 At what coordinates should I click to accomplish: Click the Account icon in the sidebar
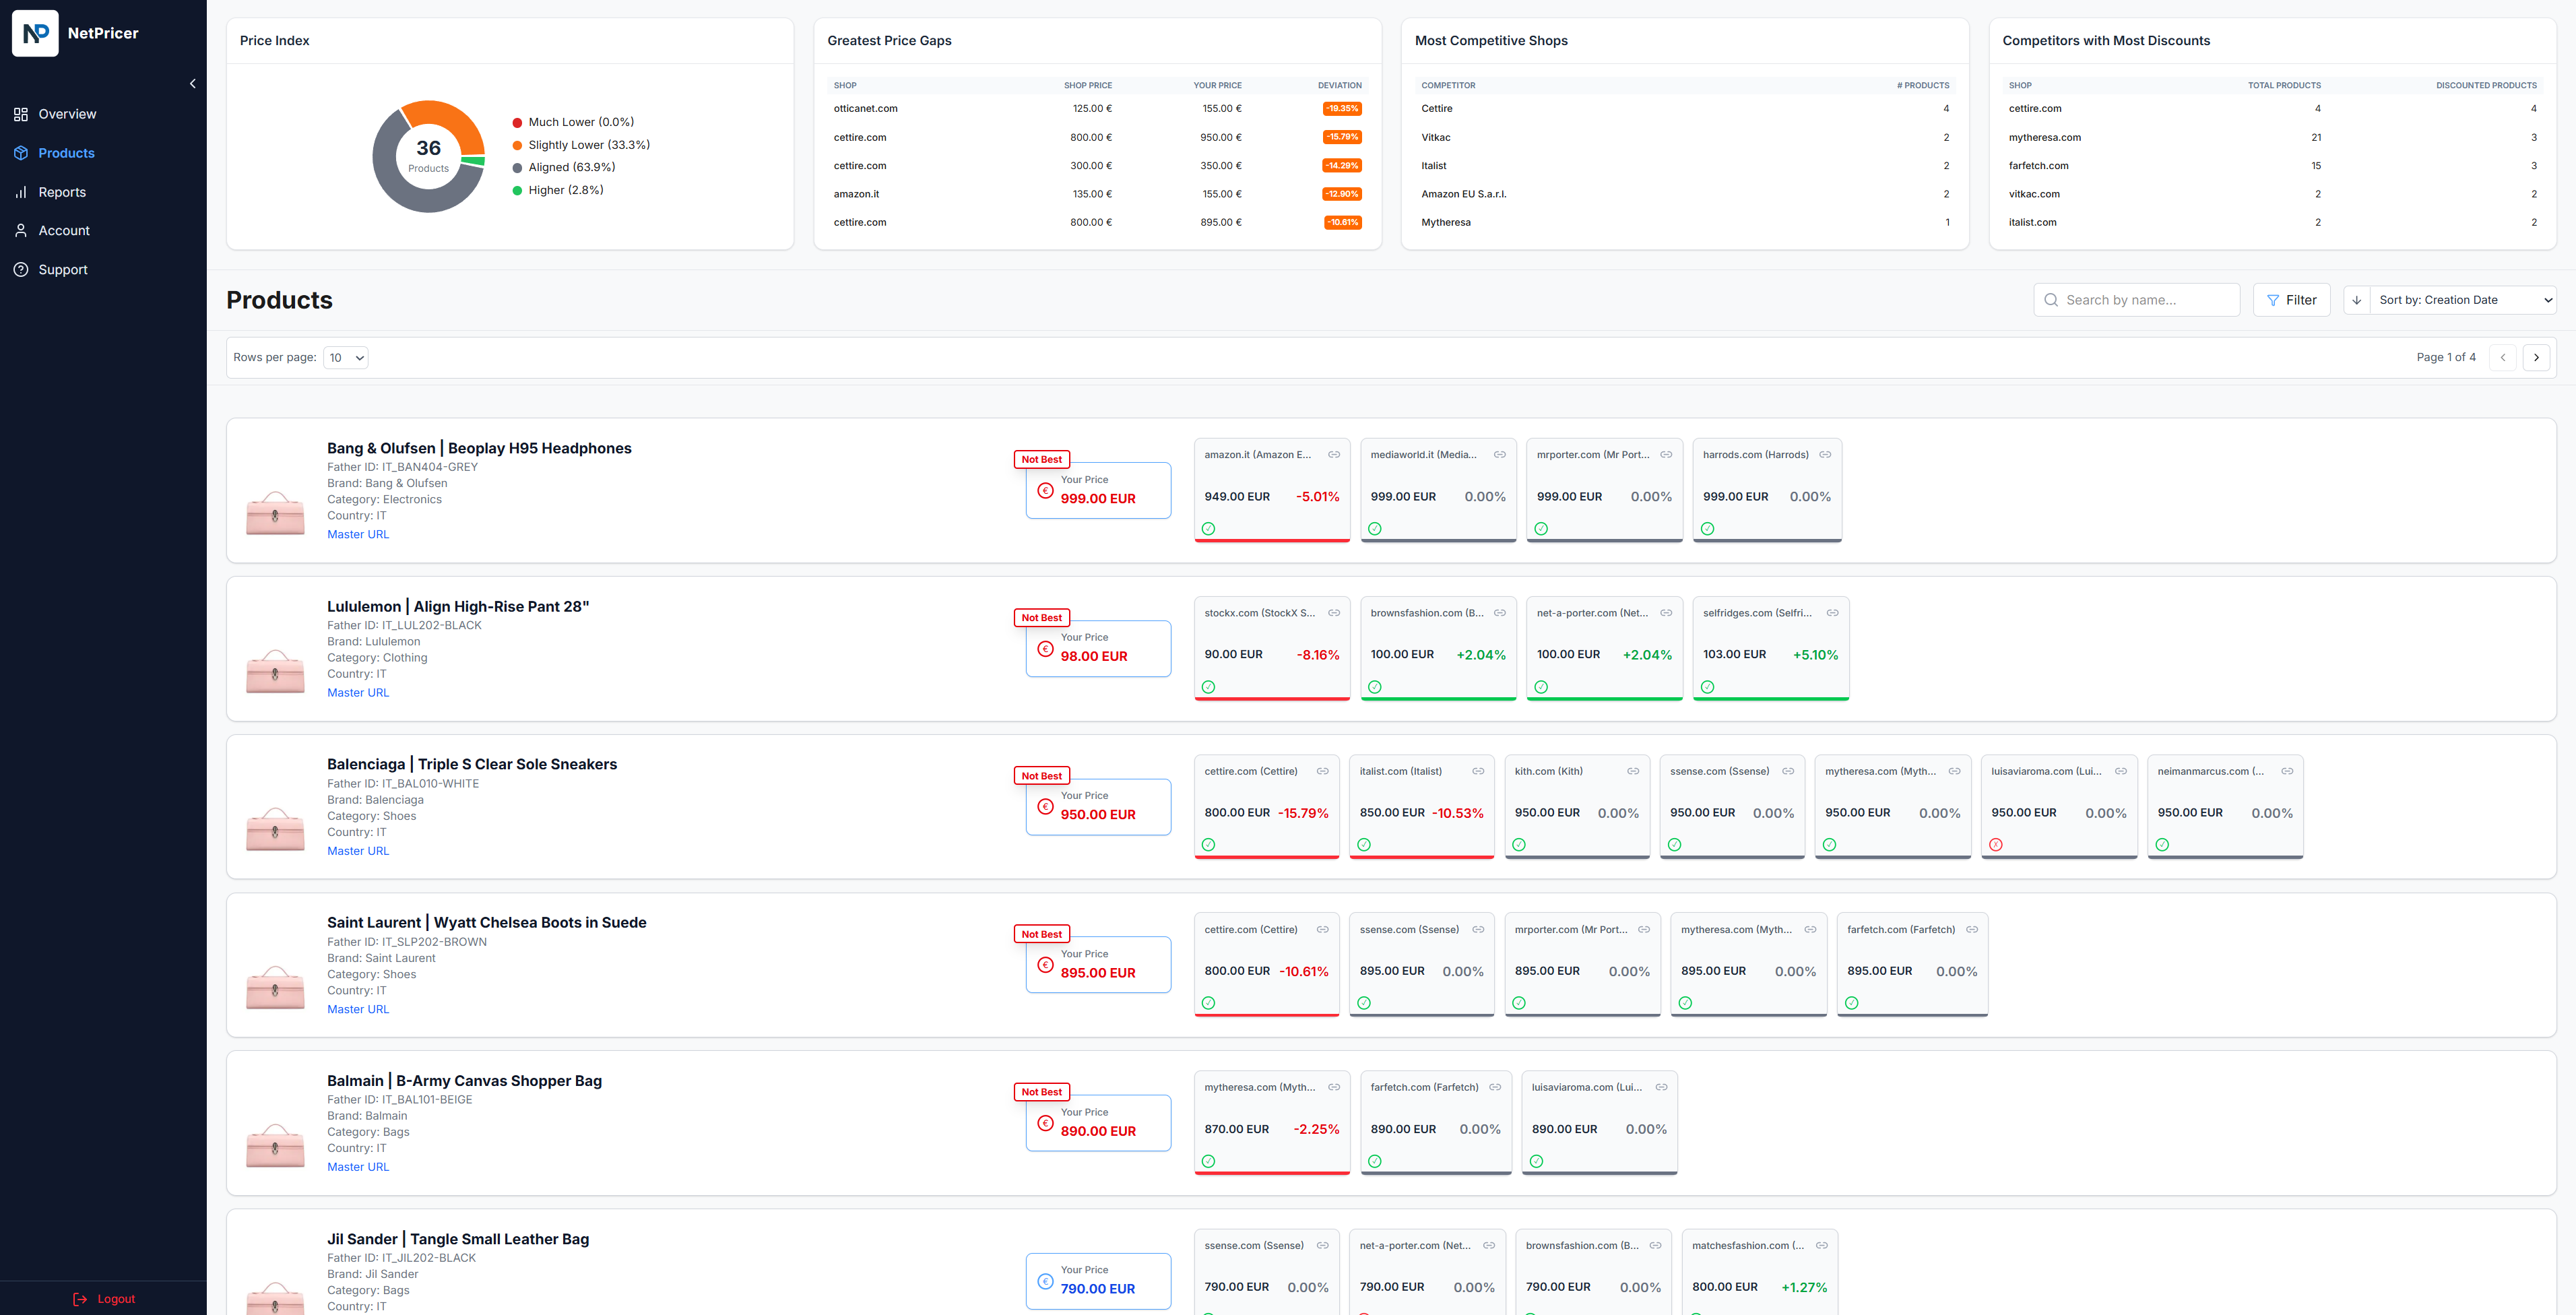(x=21, y=230)
